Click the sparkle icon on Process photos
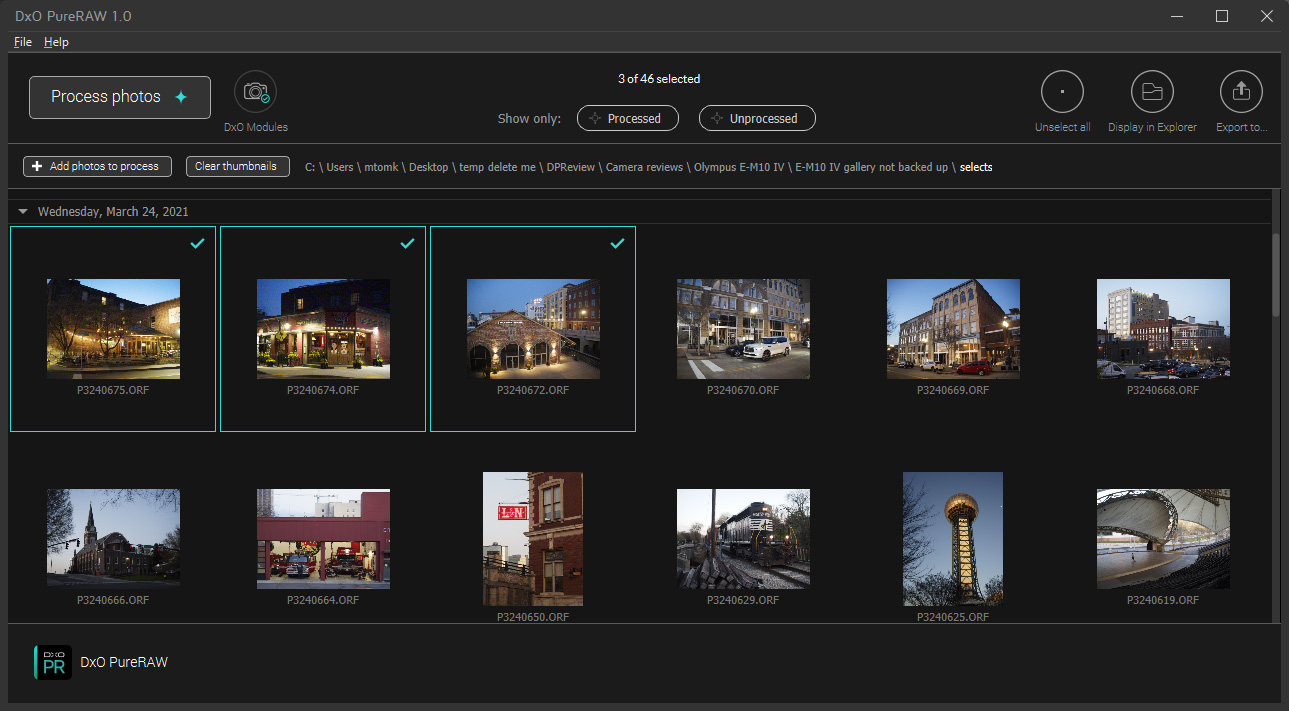Viewport: 1289px width, 711px height. [x=180, y=97]
